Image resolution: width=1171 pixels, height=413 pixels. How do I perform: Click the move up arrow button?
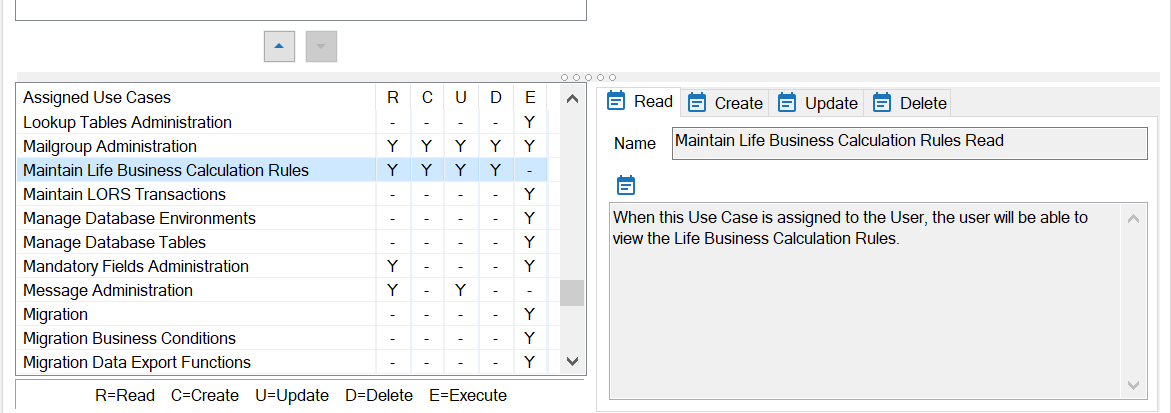coord(279,46)
